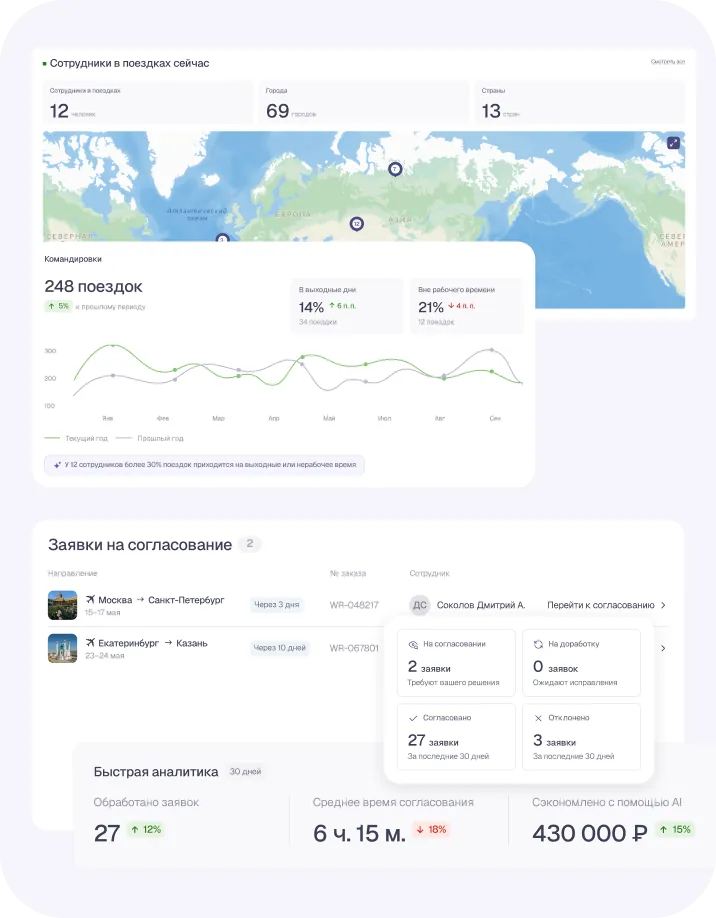This screenshot has height=918, width=716.
Task: Click the green dot before Сотрудники в поездках сейчас
Action: pos(44,63)
